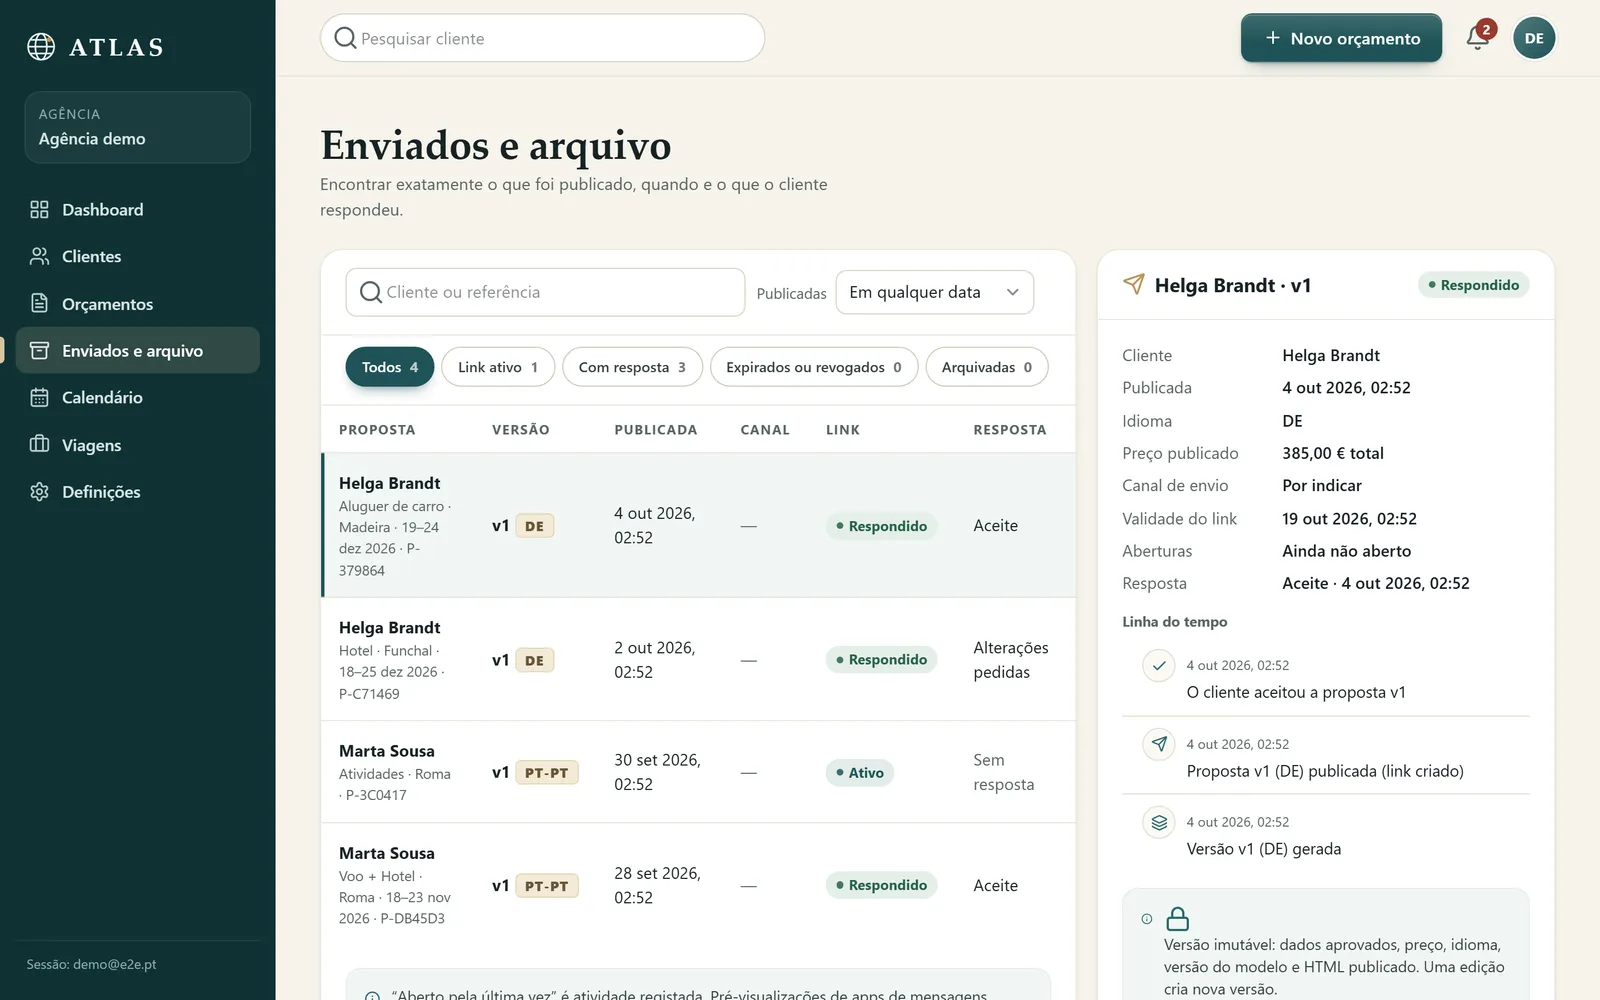Open the Agência demo selector

pos(137,127)
